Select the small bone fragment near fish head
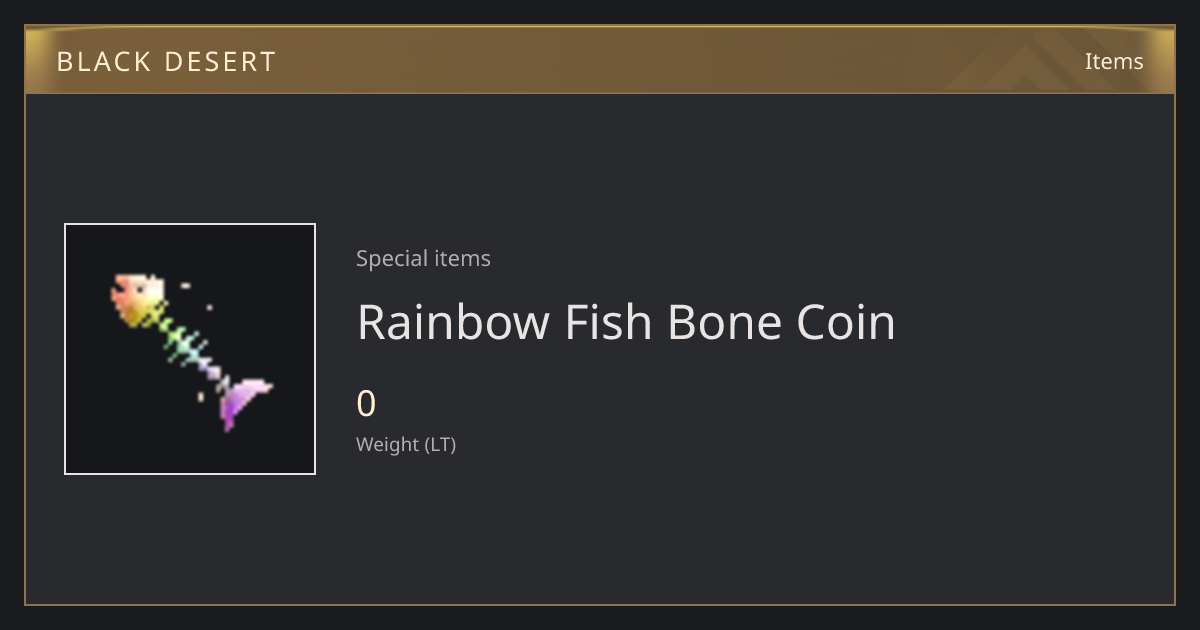1200x630 pixels. pos(186,286)
